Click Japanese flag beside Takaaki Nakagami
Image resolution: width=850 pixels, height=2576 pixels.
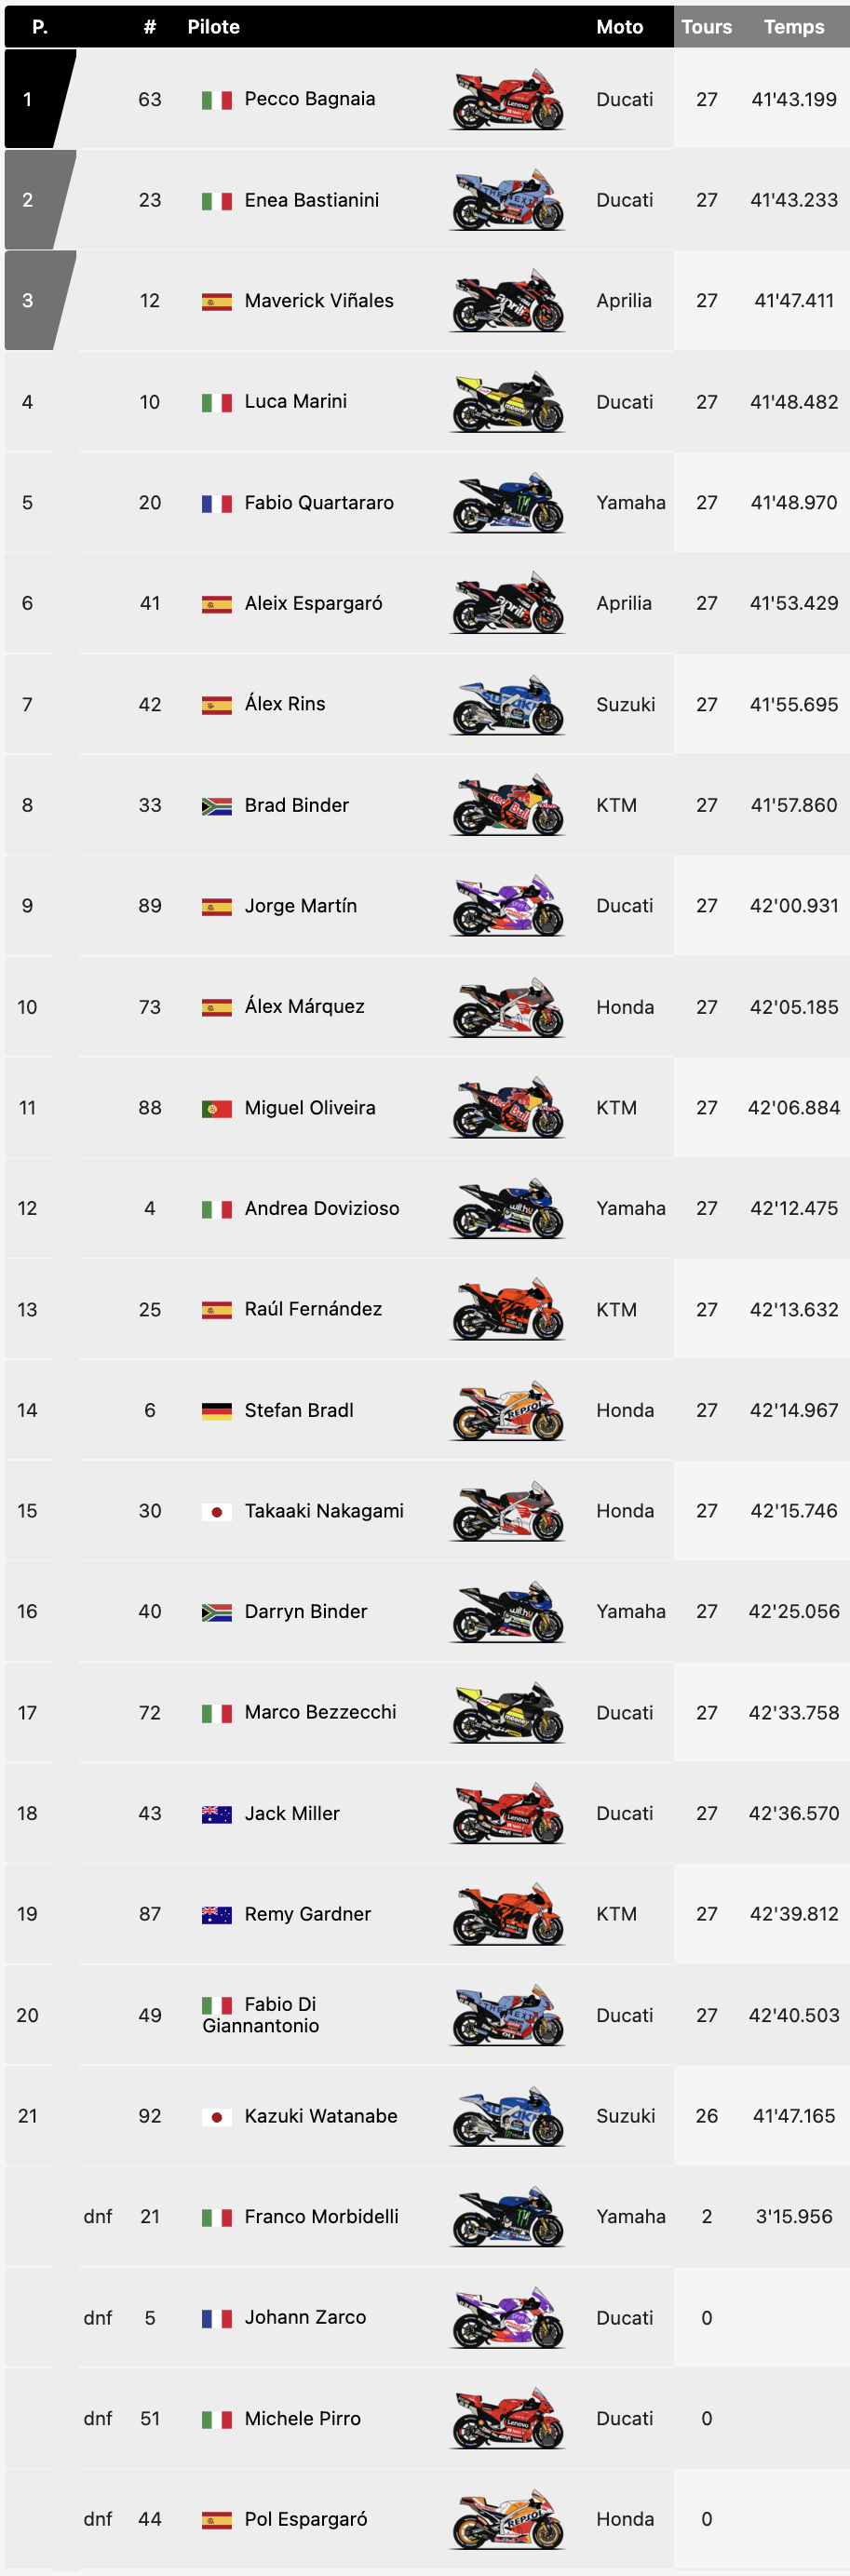[x=216, y=1511]
